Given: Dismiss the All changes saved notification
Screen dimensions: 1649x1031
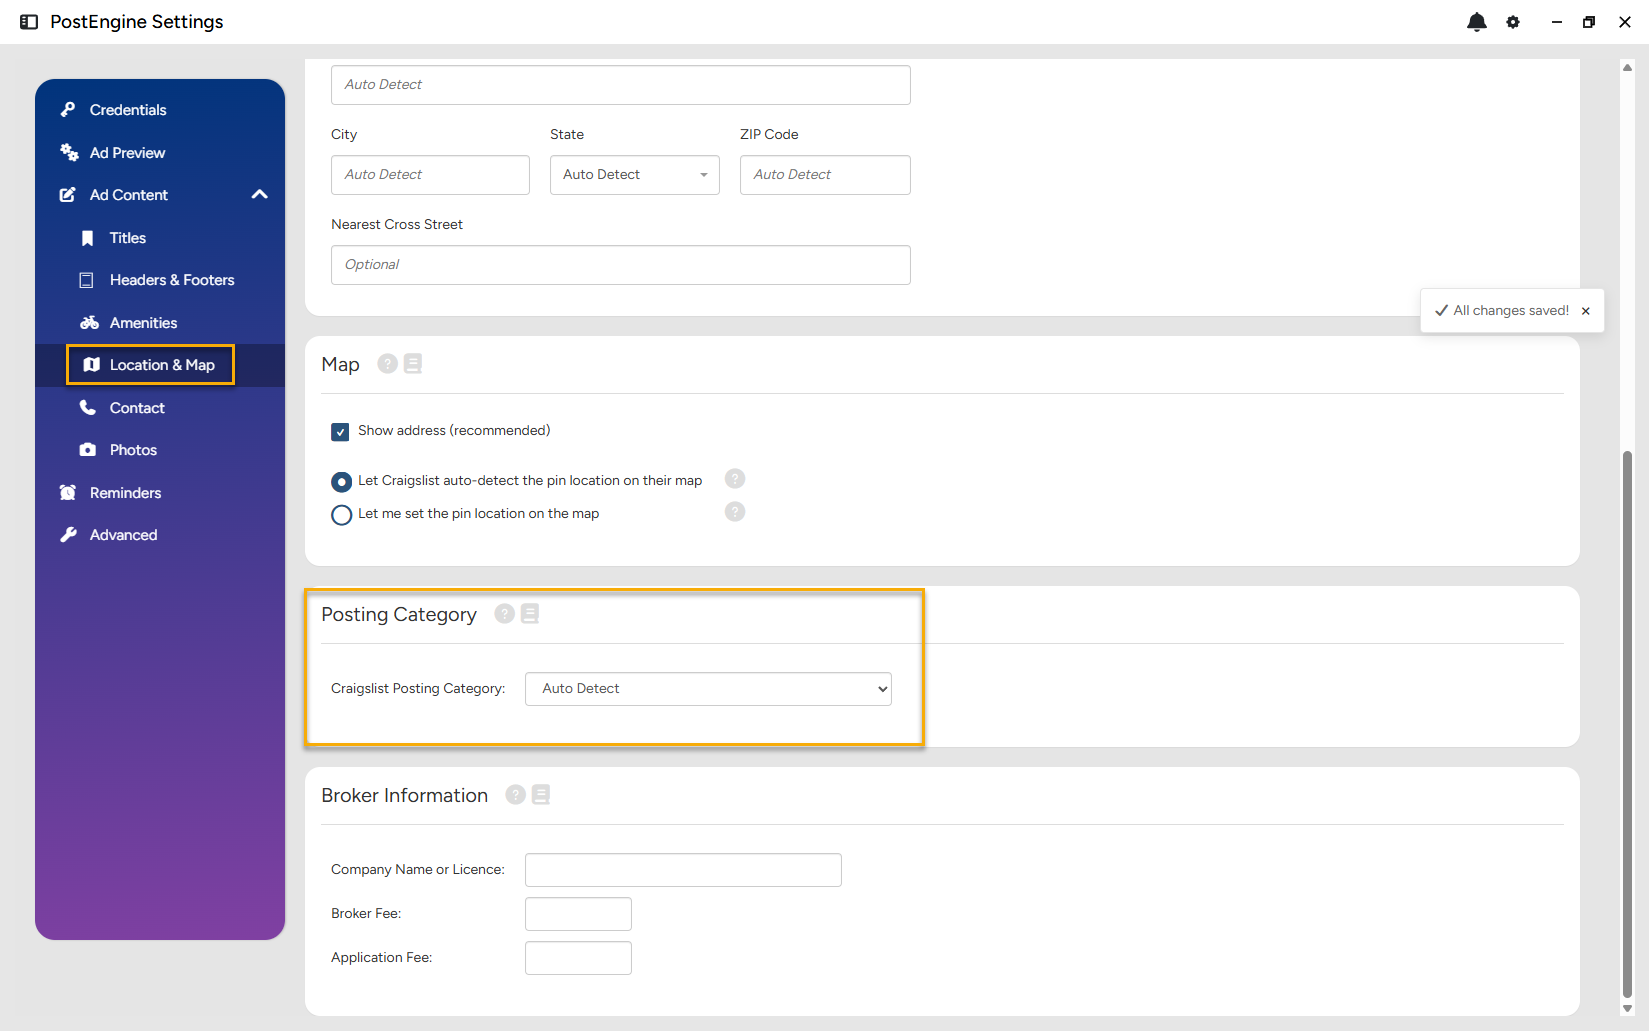Looking at the screenshot, I should 1586,311.
